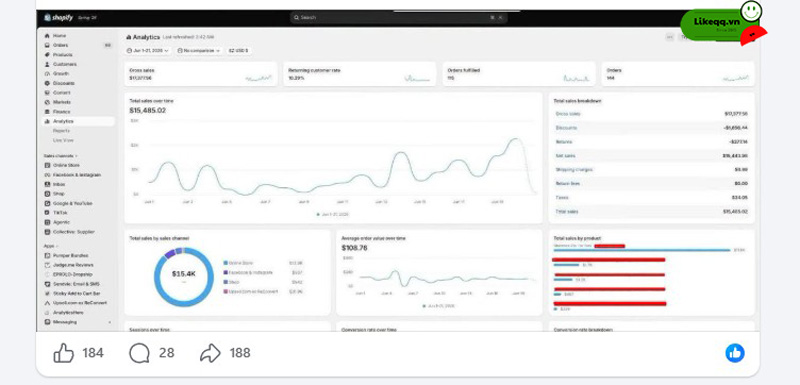This screenshot has width=800, height=385.
Task: Open the Finance section
Action: click(62, 112)
